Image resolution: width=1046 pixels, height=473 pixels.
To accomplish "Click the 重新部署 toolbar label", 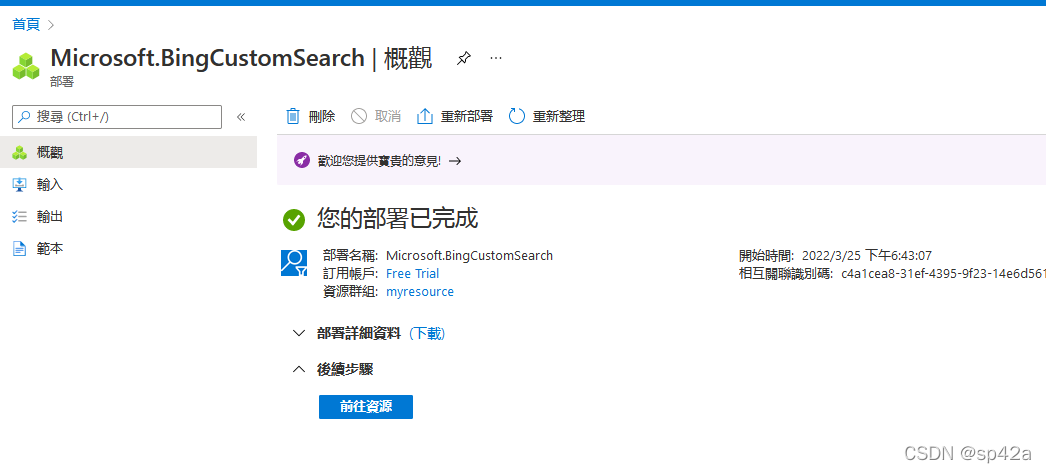I will (467, 116).
